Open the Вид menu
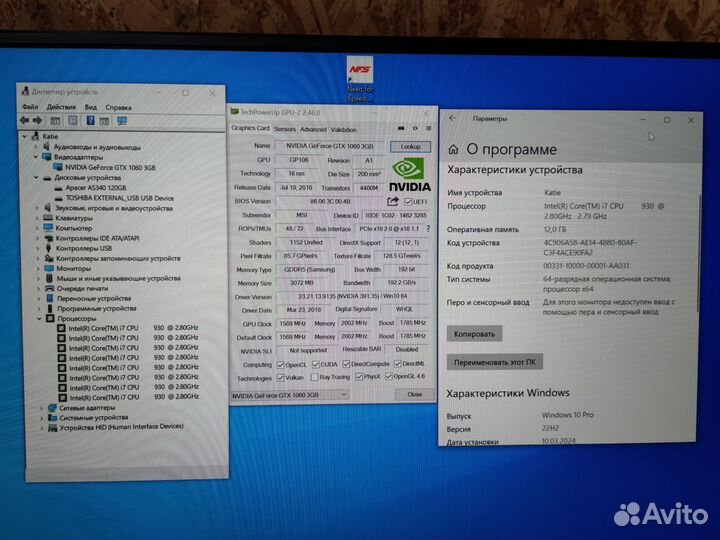The width and height of the screenshot is (720, 540). (90, 107)
